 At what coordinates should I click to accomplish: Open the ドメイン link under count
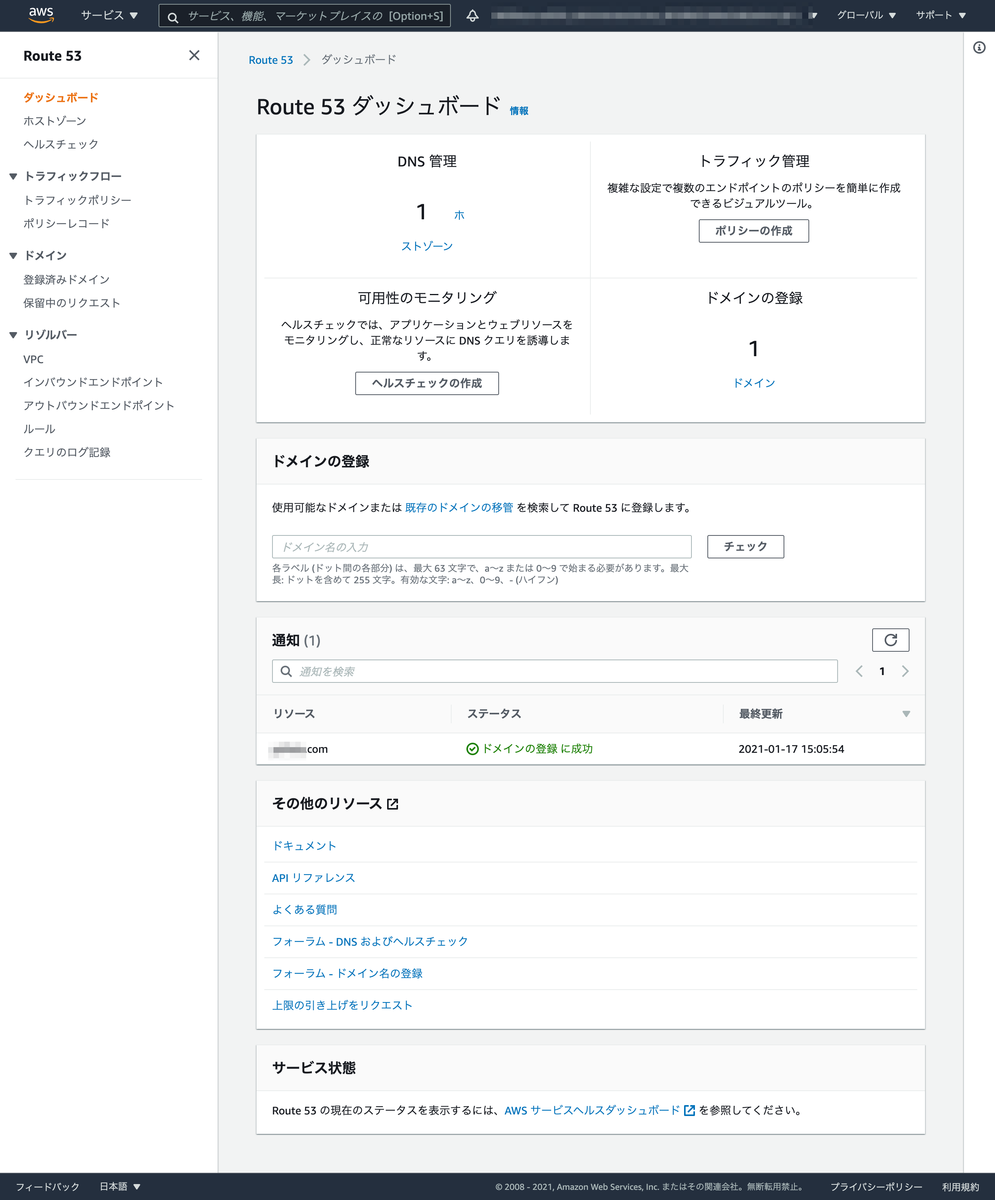coord(754,383)
